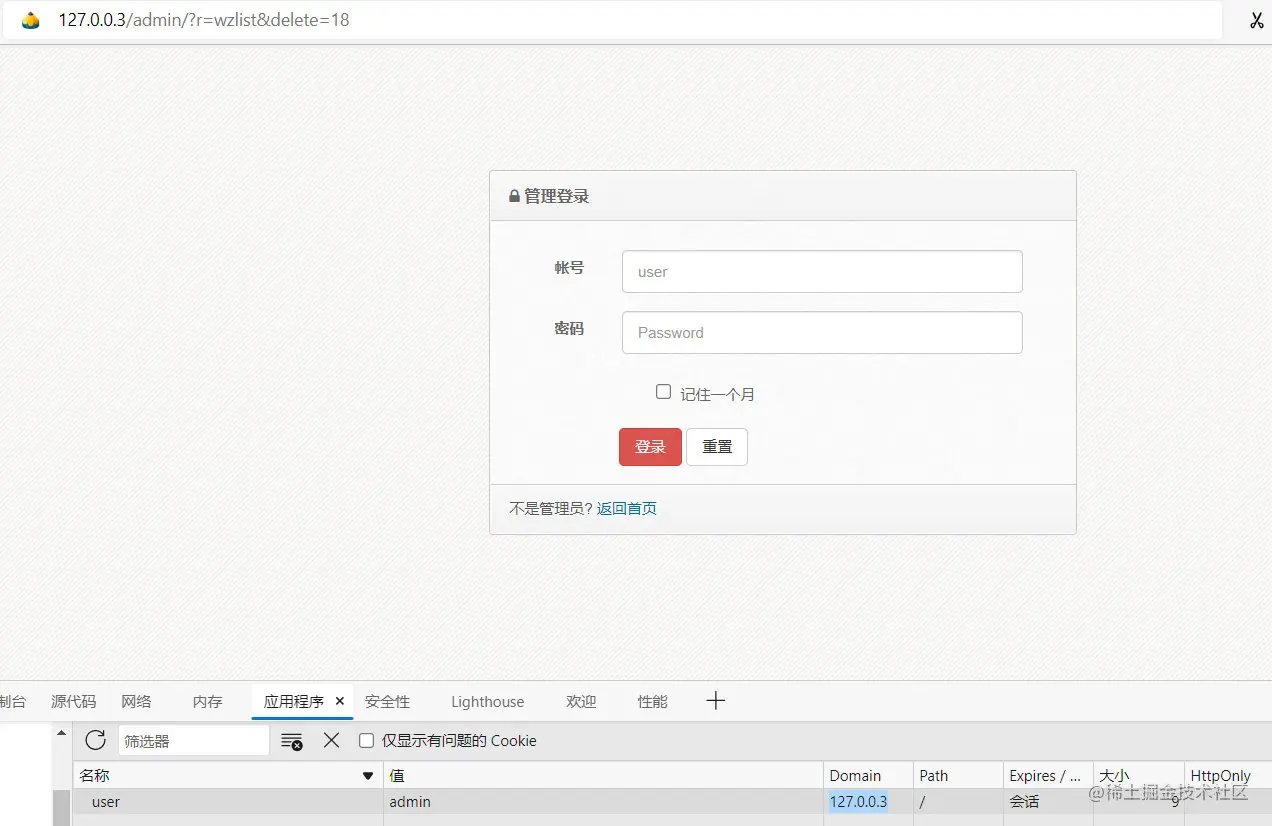Switch to the 网络 tab
The image size is (1272, 826).
[x=136, y=702]
